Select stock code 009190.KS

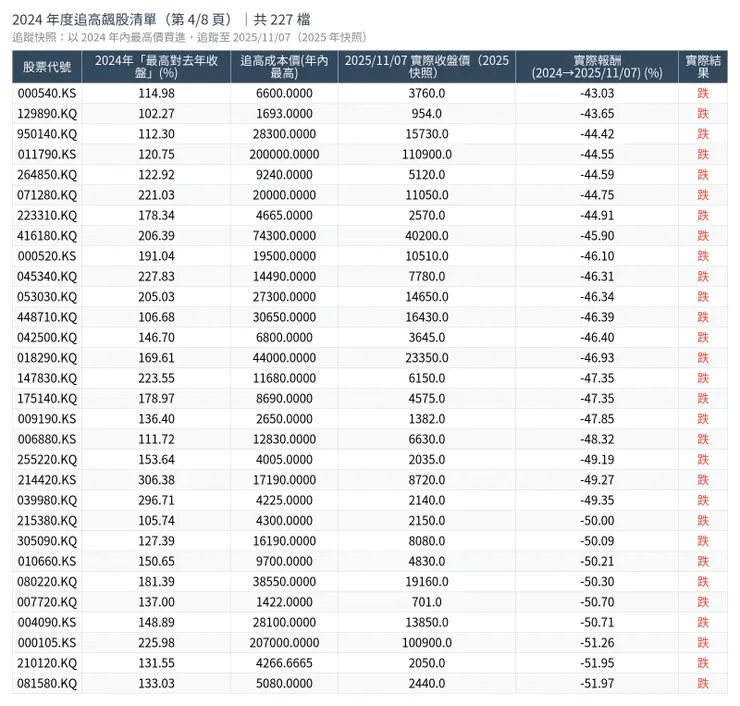(47, 419)
